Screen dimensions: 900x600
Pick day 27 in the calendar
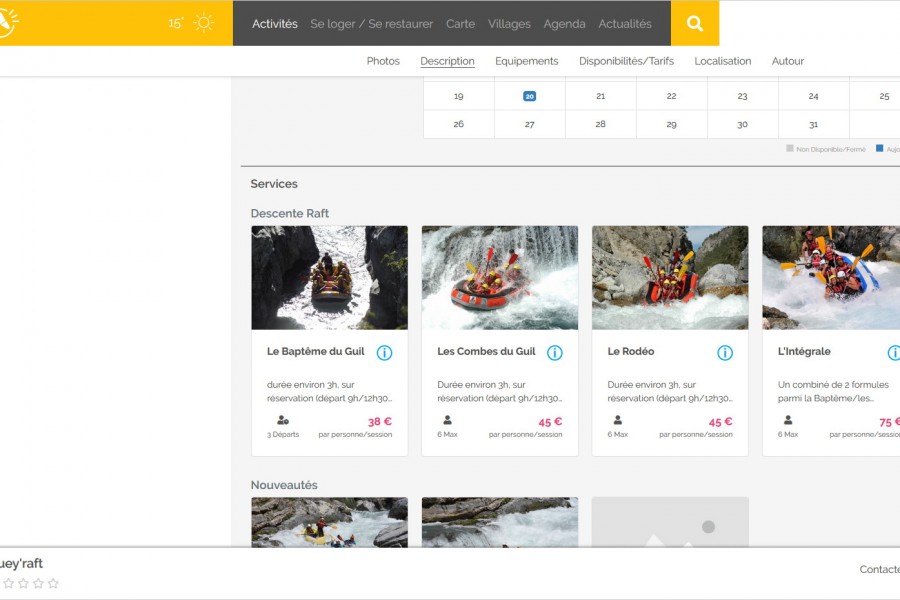pyautogui.click(x=529, y=124)
